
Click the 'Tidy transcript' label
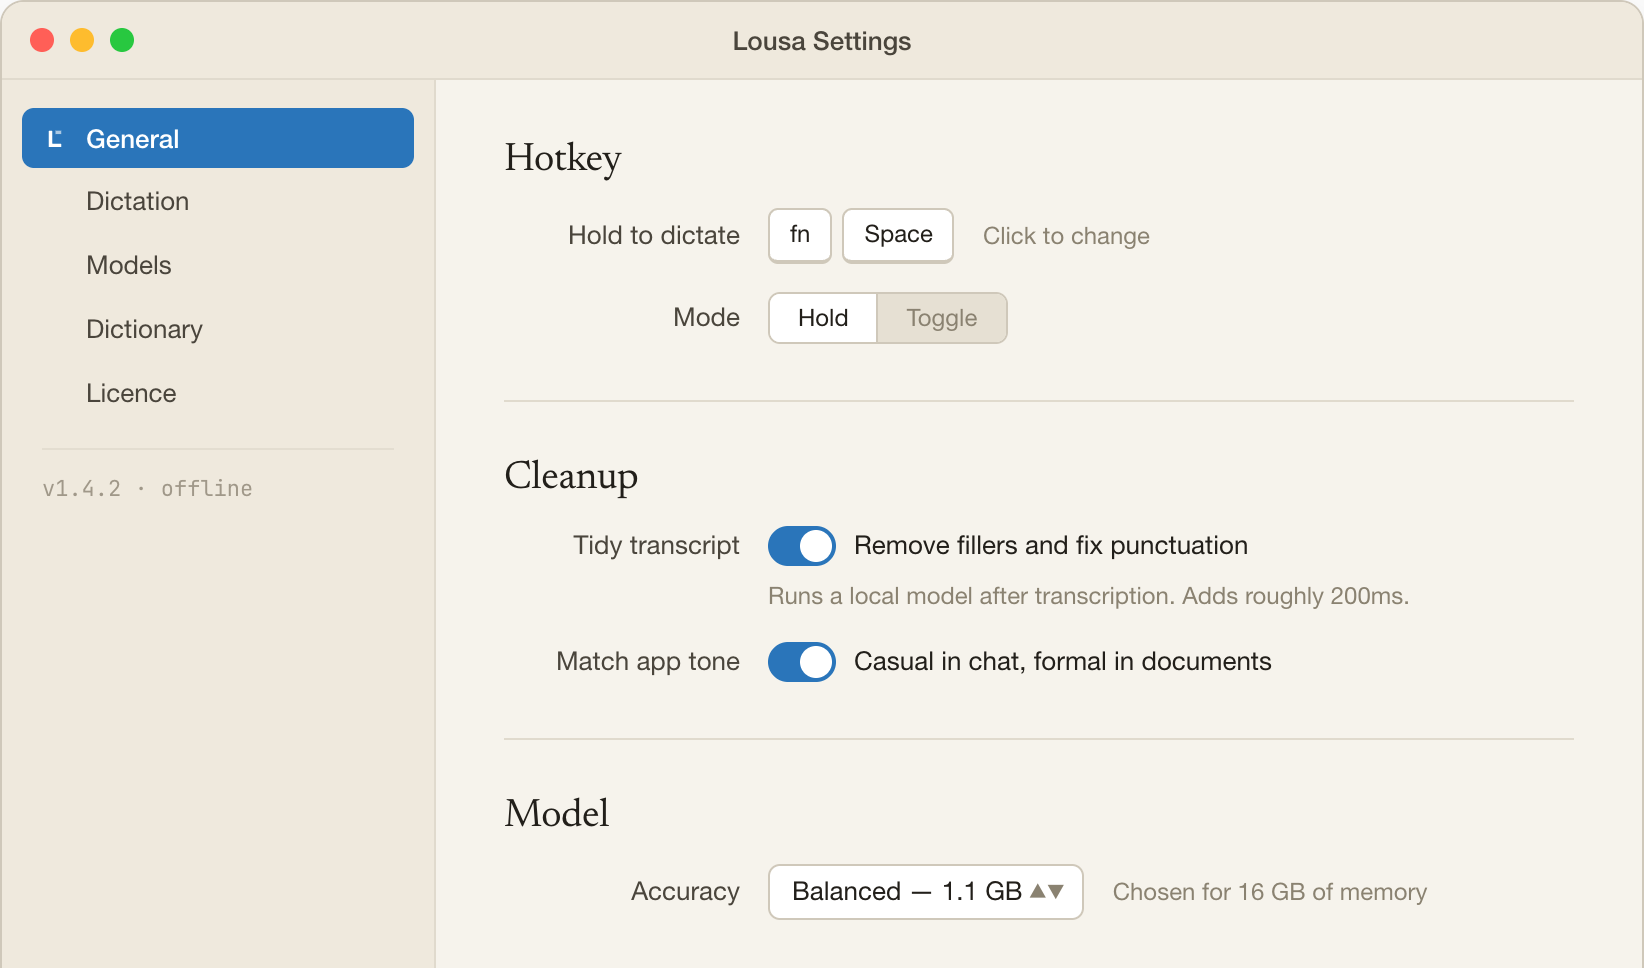pyautogui.click(x=656, y=545)
